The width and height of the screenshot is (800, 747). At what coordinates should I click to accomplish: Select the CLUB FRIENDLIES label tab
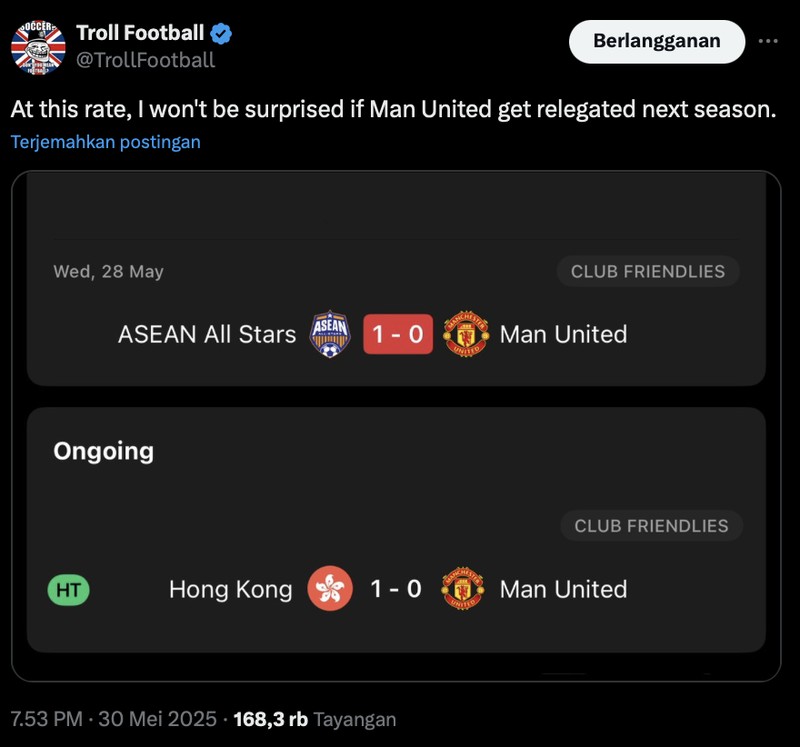click(x=647, y=270)
